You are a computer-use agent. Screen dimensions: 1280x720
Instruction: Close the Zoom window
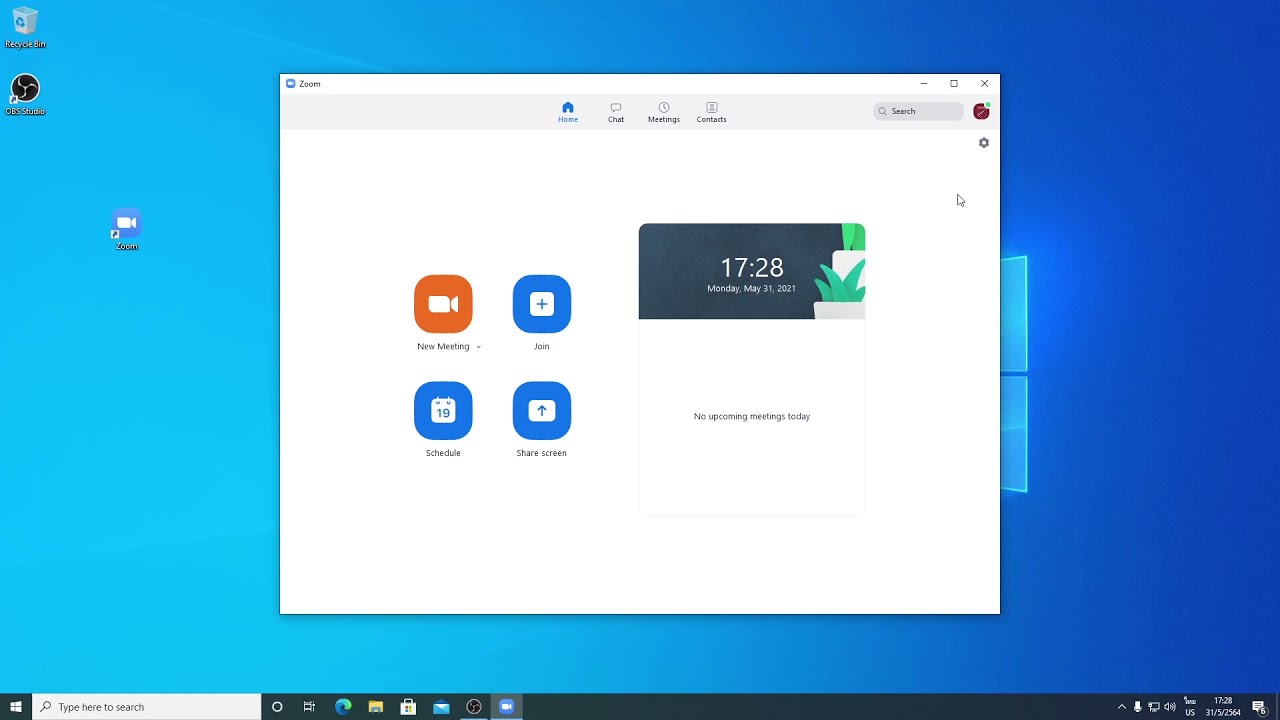[x=984, y=84]
